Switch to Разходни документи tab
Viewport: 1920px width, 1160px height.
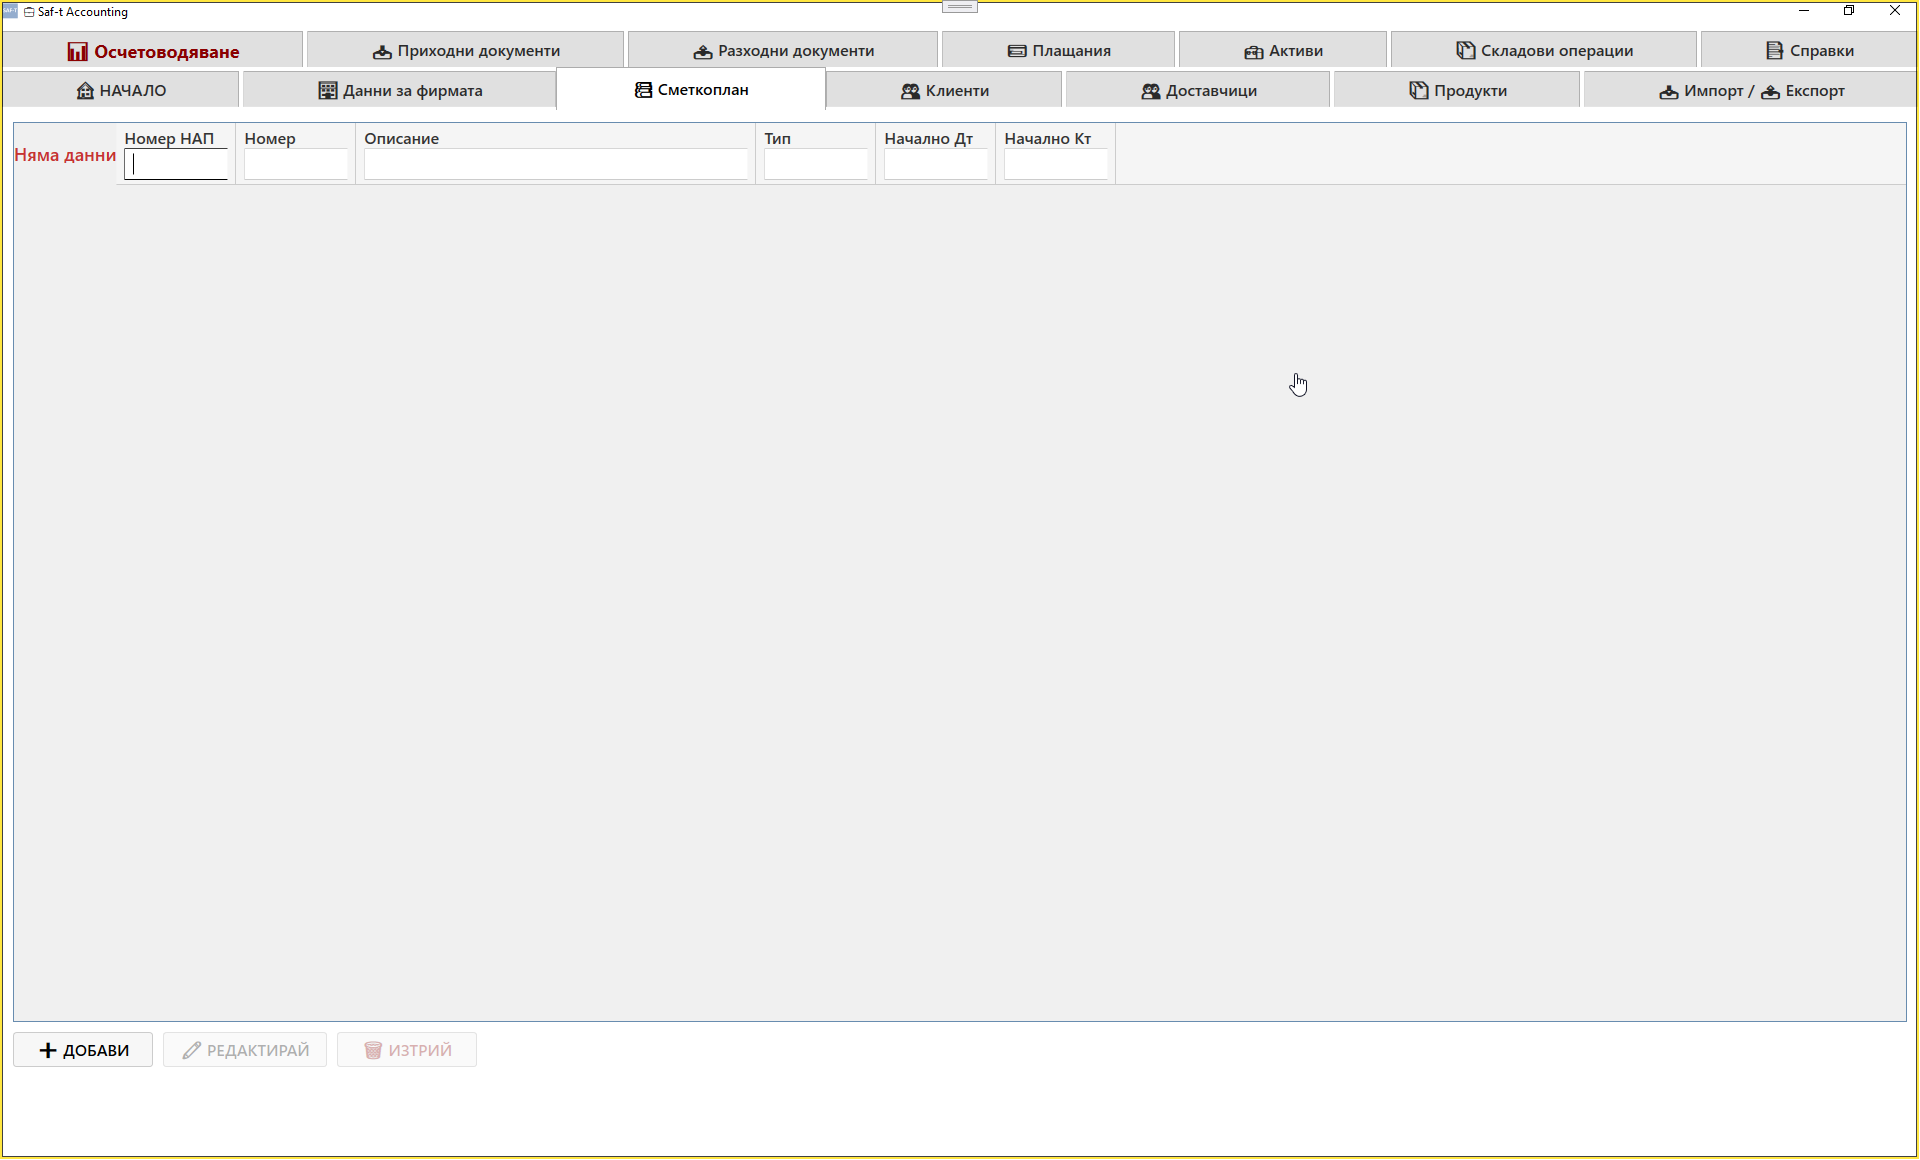coord(783,50)
